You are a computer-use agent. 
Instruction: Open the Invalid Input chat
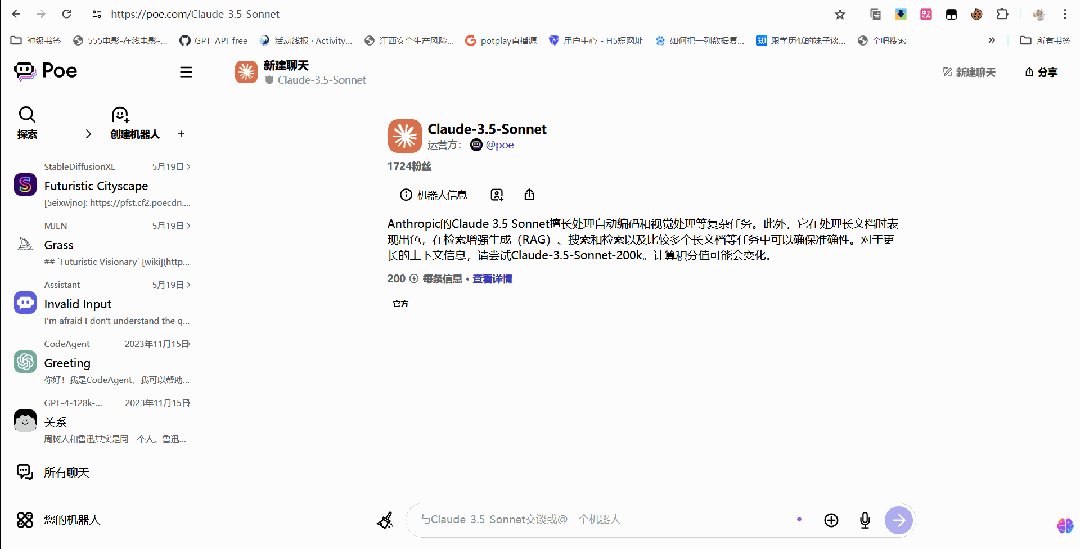pyautogui.click(x=102, y=304)
